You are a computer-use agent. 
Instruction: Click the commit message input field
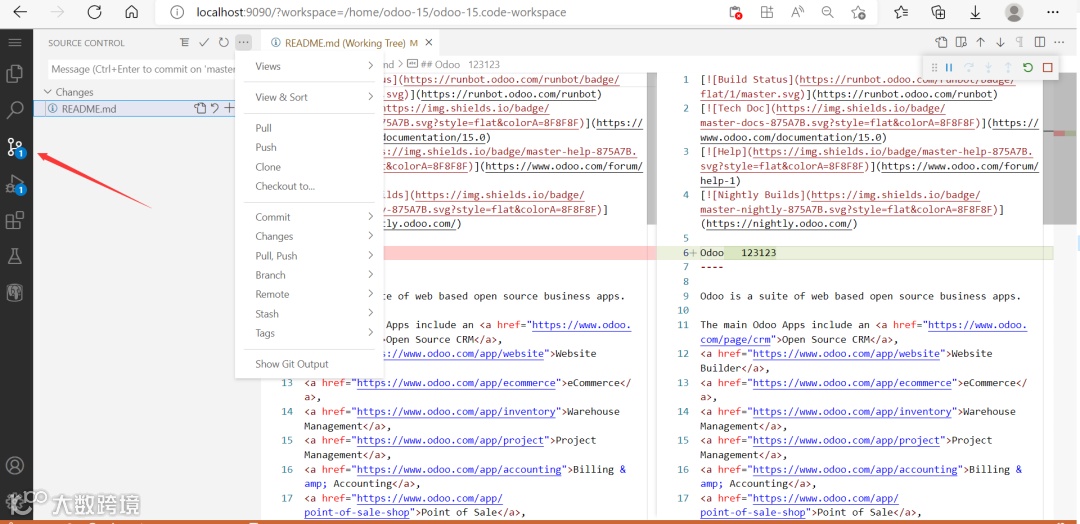tap(142, 69)
